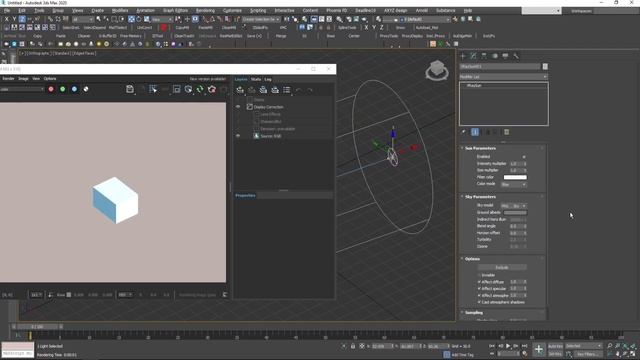The height and width of the screenshot is (360, 640).
Task: Open the Modify tab in command panel
Action: coord(473,56)
